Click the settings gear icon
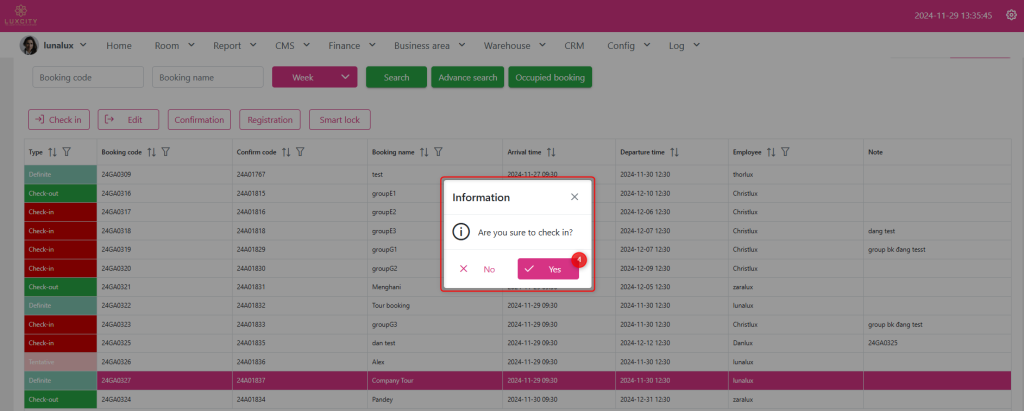The image size is (1024, 411). coord(1010,15)
